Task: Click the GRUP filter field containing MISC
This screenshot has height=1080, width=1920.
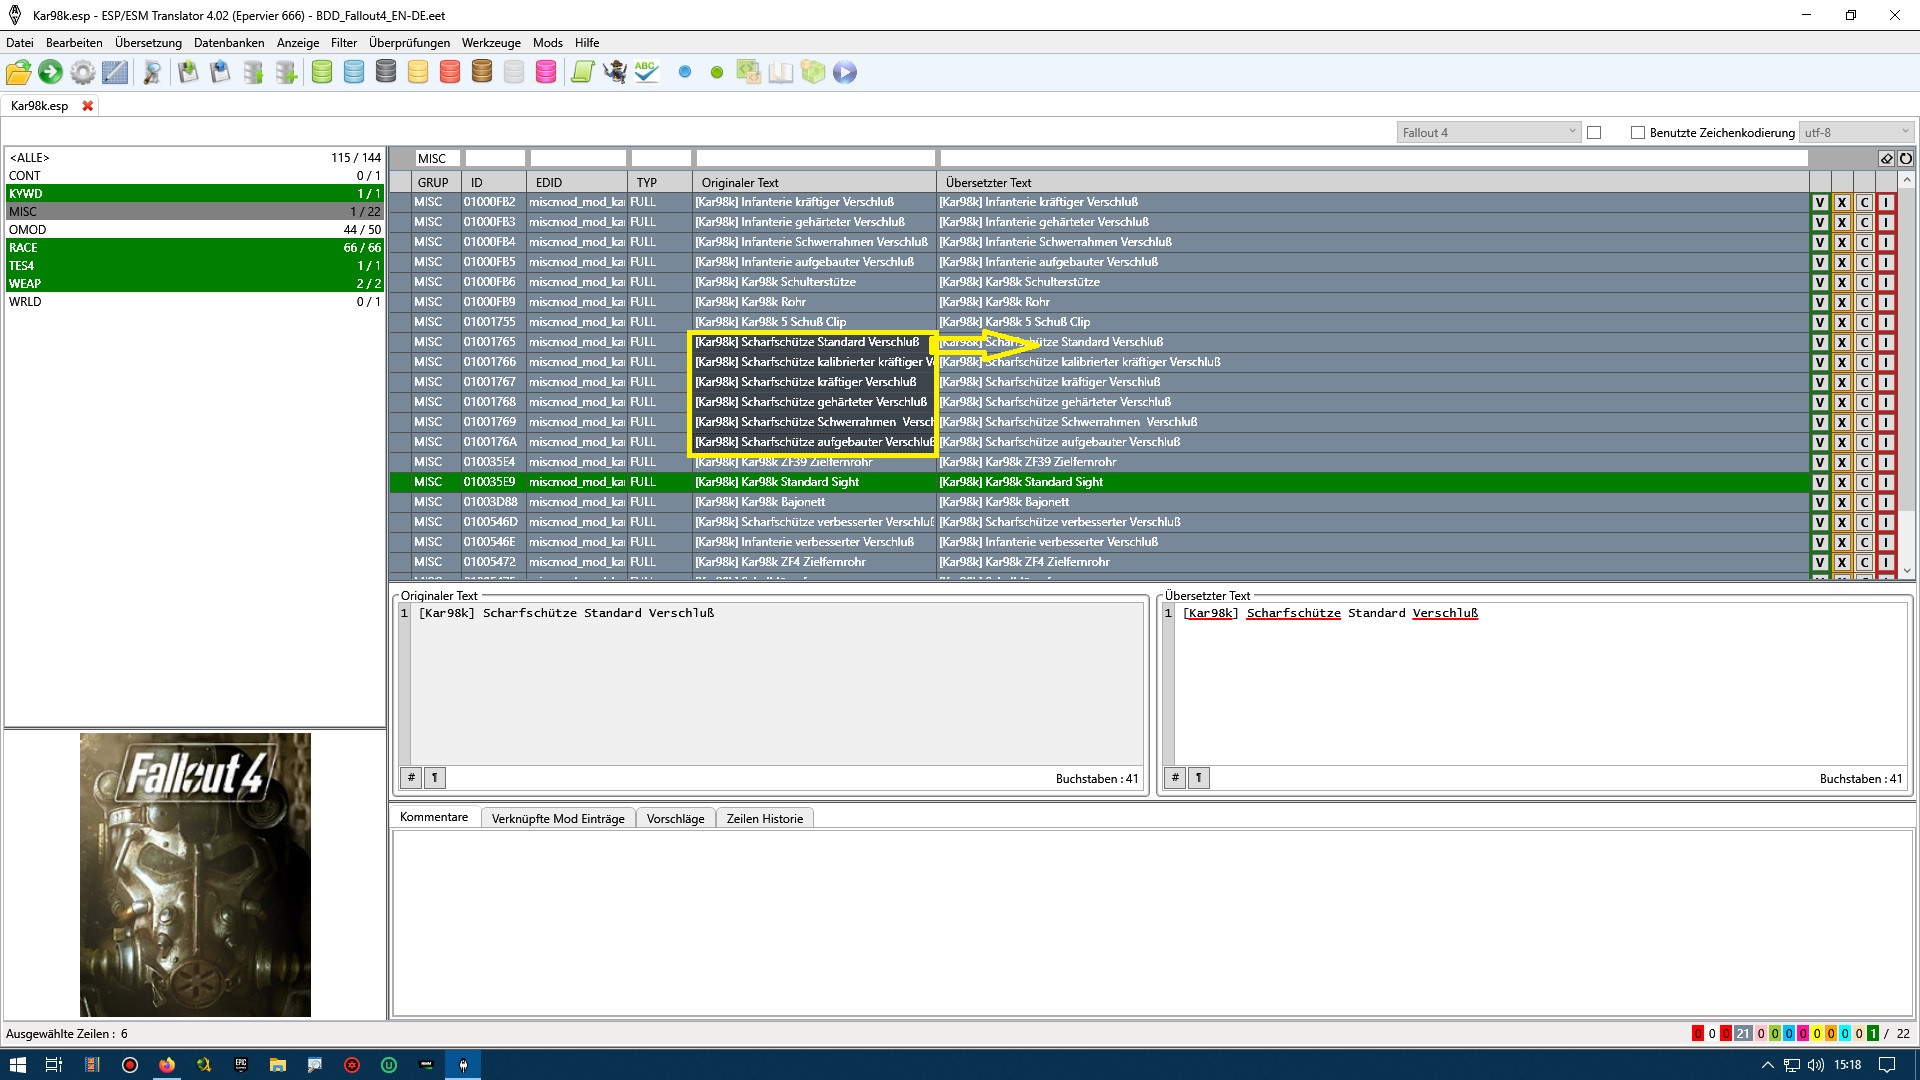Action: point(437,158)
